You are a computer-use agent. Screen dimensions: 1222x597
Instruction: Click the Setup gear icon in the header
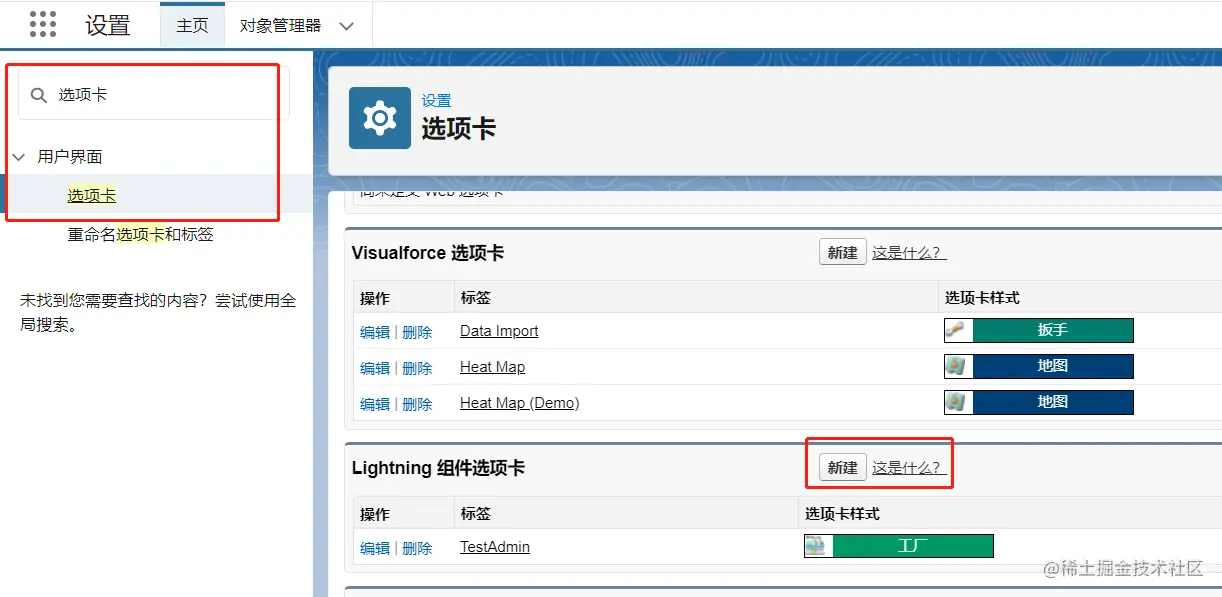(380, 118)
